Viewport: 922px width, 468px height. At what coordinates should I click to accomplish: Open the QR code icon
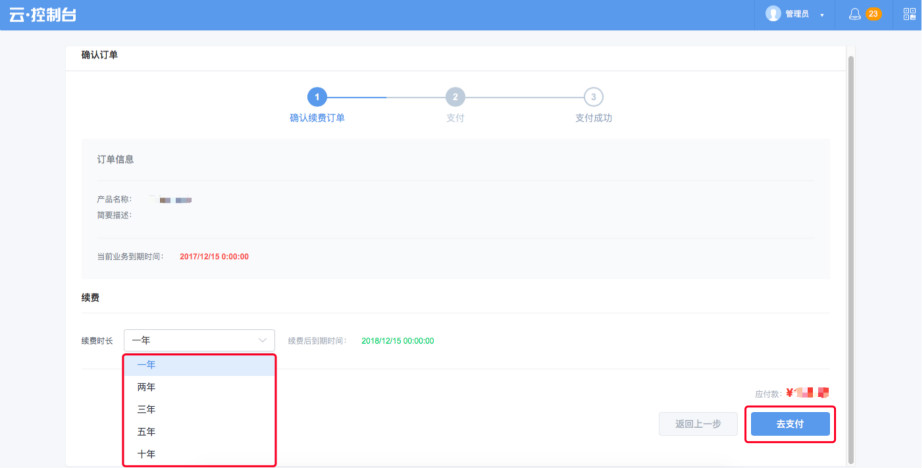[x=908, y=14]
